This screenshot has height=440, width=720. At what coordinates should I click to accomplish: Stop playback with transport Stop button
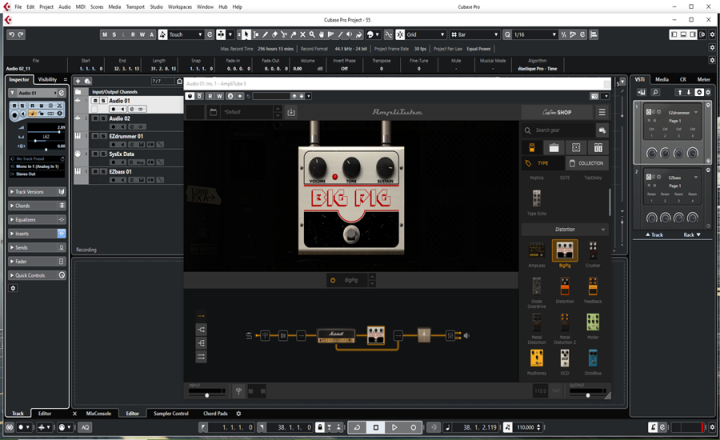376,428
